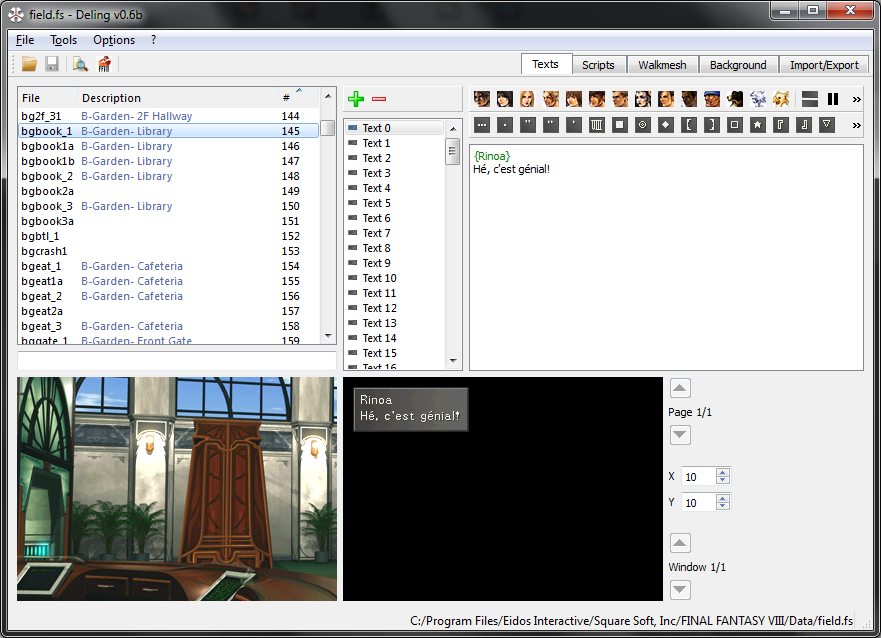Select Text 5 in the text list
Viewport: 881px width, 638px height.
[x=396, y=203]
